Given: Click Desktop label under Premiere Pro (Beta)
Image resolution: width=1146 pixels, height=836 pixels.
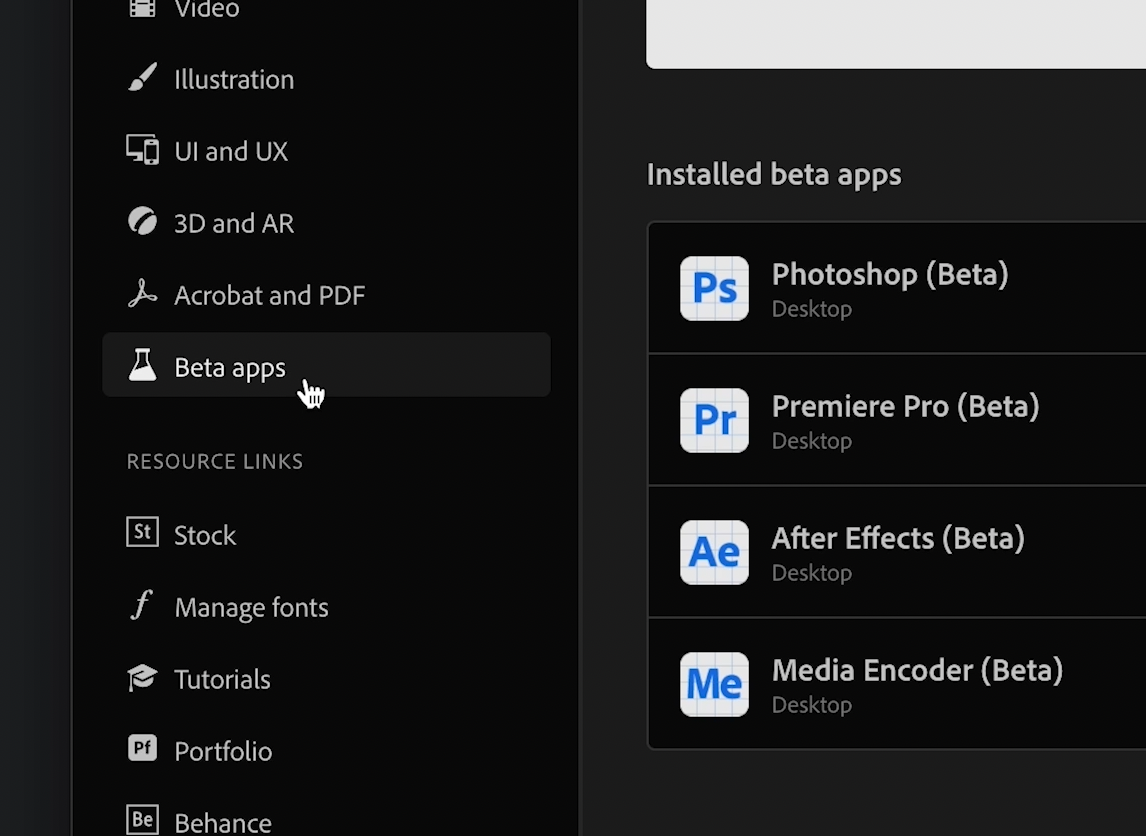Looking at the screenshot, I should (x=812, y=441).
